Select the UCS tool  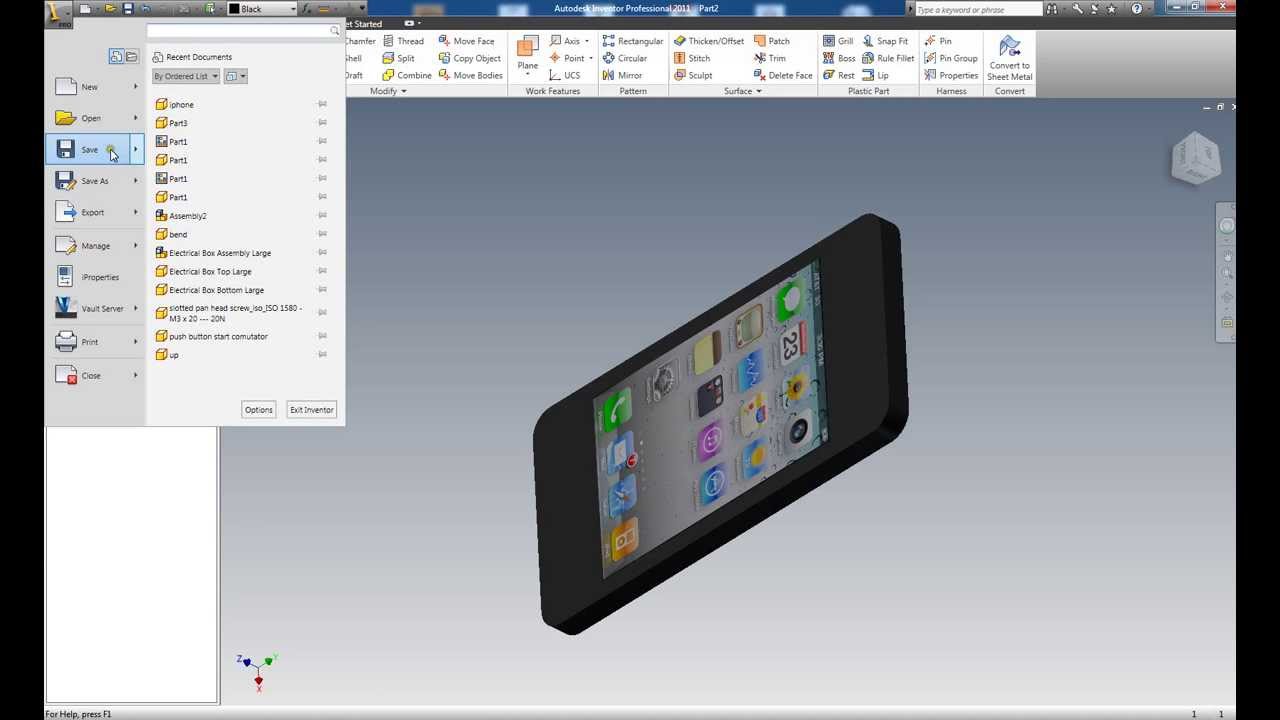tap(564, 75)
